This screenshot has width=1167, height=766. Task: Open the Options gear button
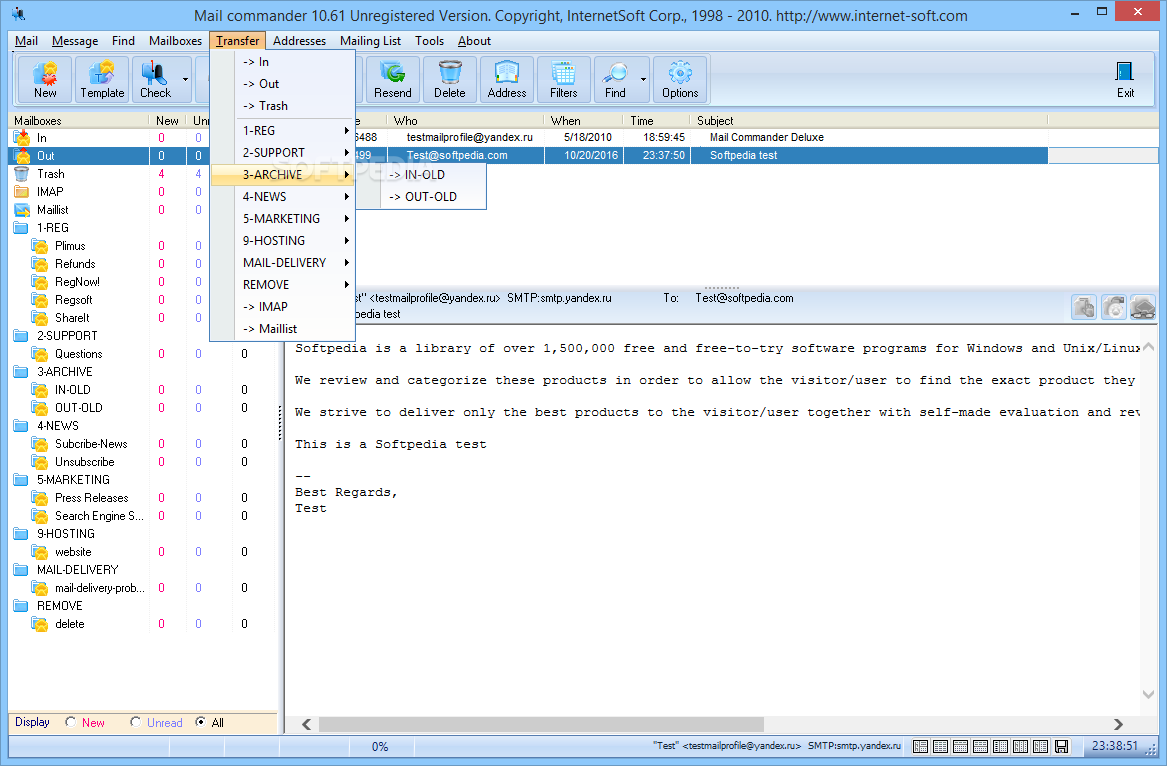[680, 80]
